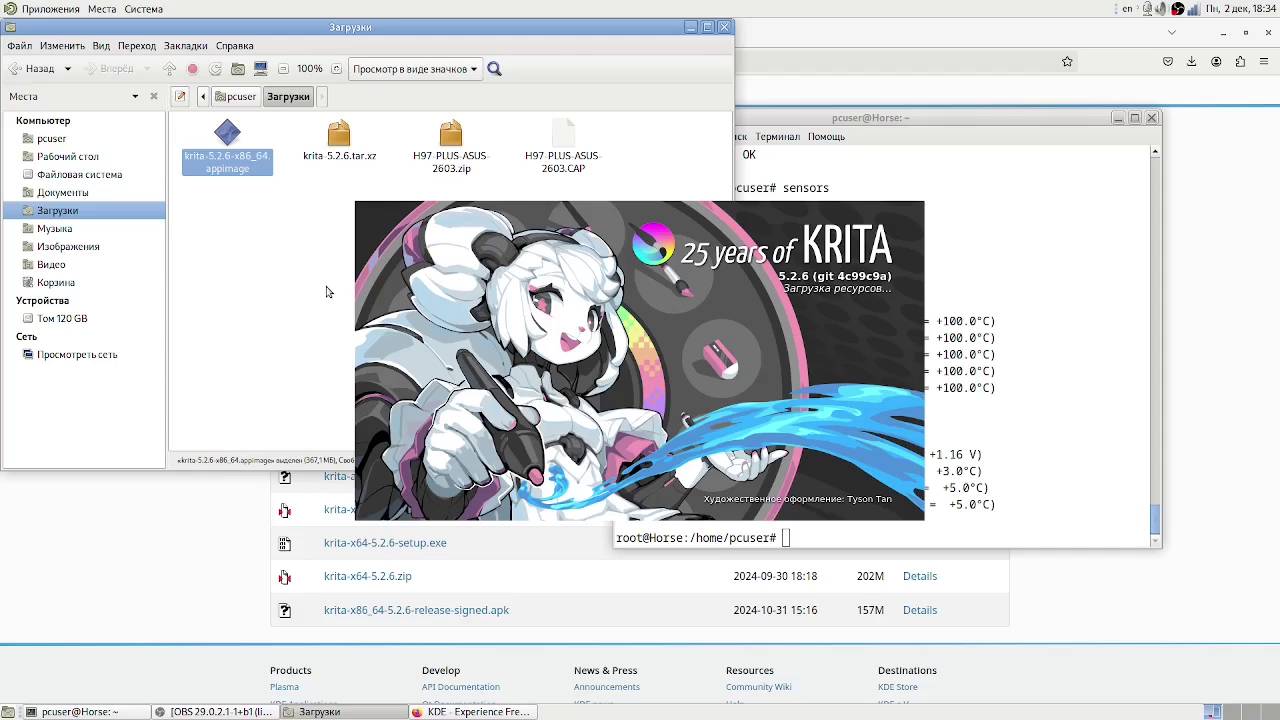
Task: Open the Система panel menu
Action: click(144, 9)
